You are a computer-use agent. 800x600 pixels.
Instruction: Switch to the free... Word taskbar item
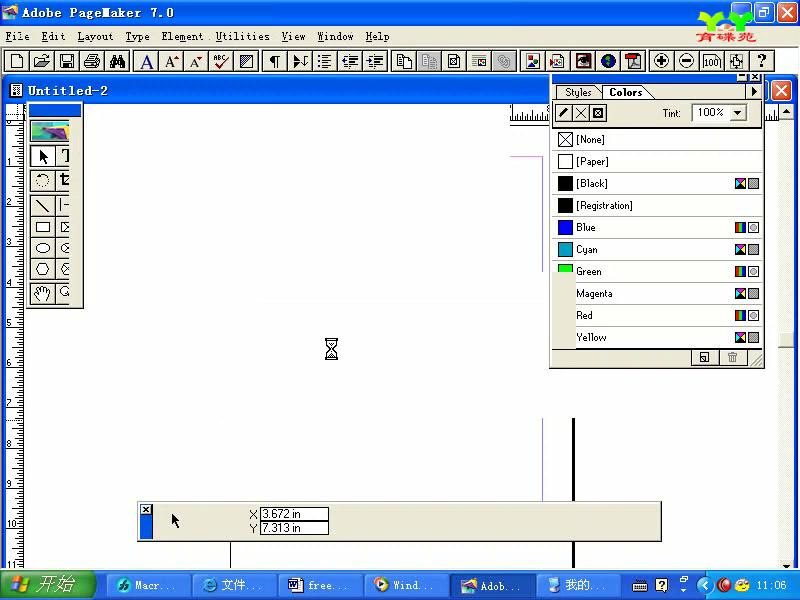(320, 585)
